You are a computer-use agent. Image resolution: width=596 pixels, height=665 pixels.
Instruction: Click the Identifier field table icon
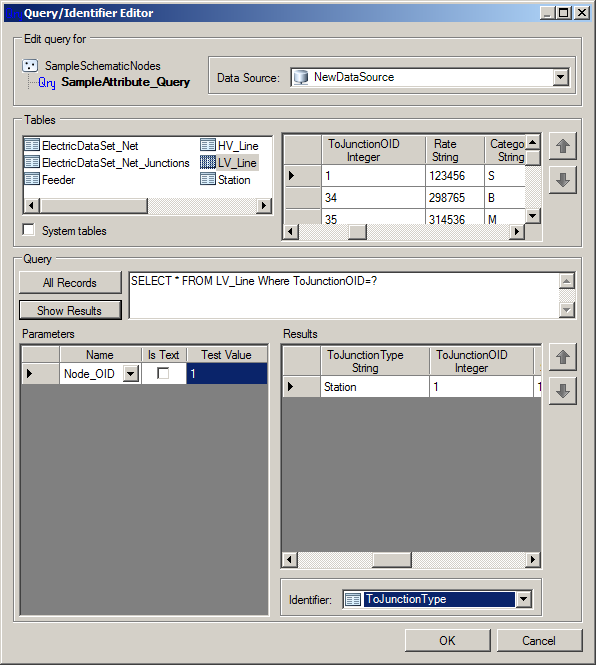pyautogui.click(x=353, y=599)
